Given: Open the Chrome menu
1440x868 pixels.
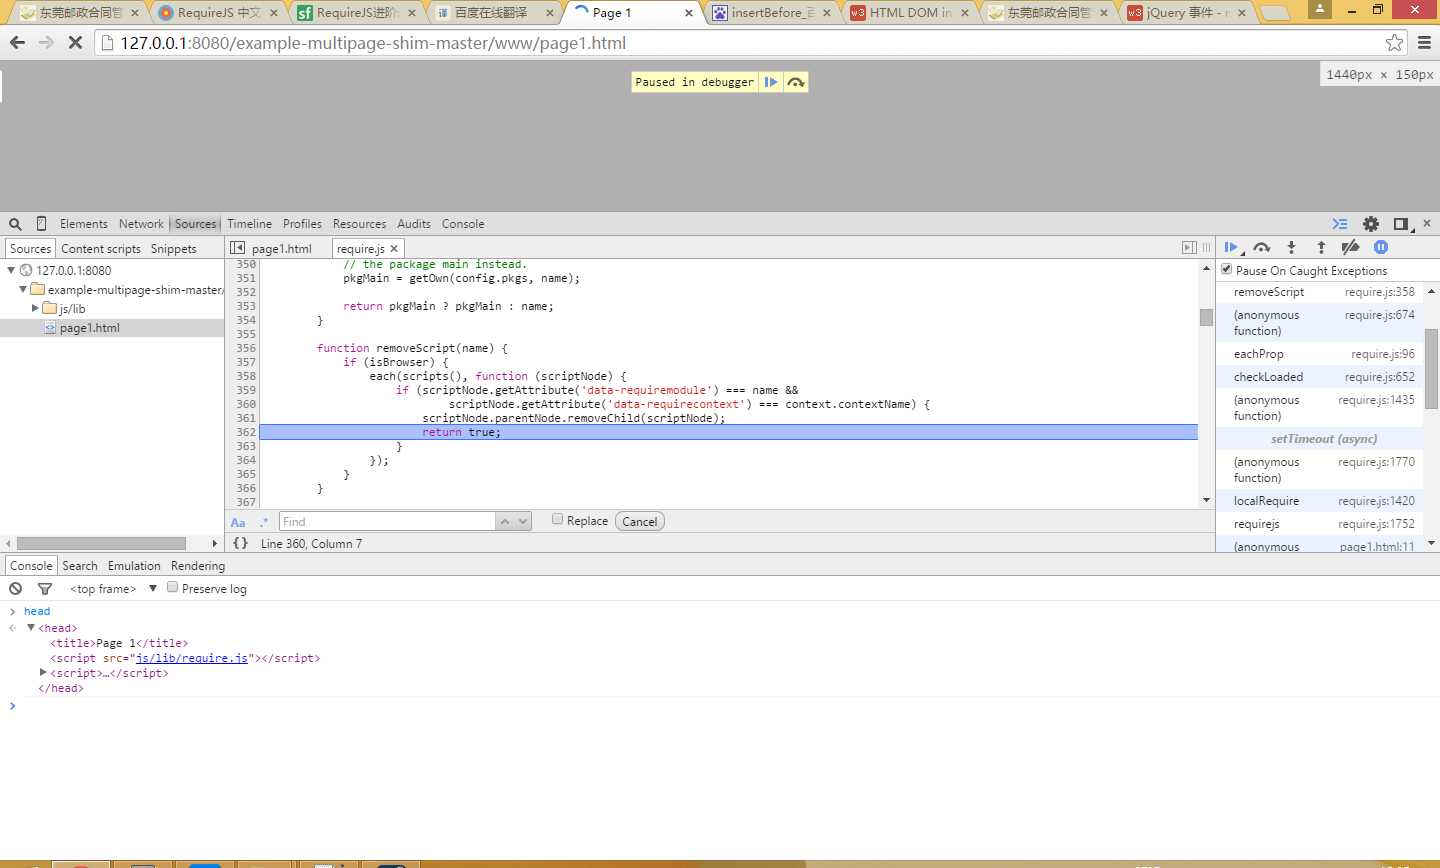Looking at the screenshot, I should pyautogui.click(x=1424, y=43).
